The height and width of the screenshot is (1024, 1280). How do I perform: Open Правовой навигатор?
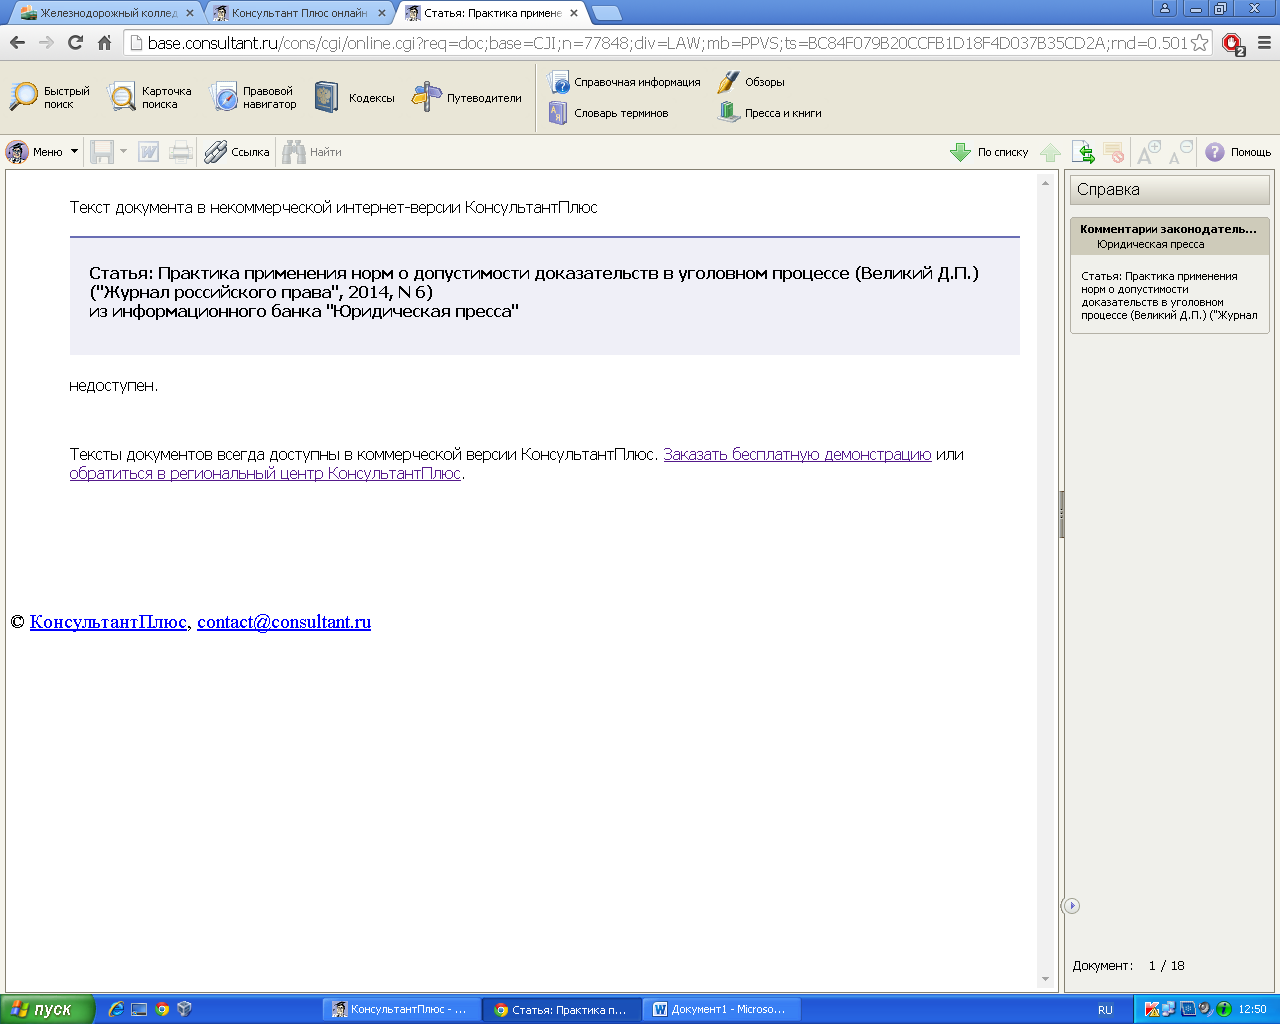pyautogui.click(x=254, y=97)
